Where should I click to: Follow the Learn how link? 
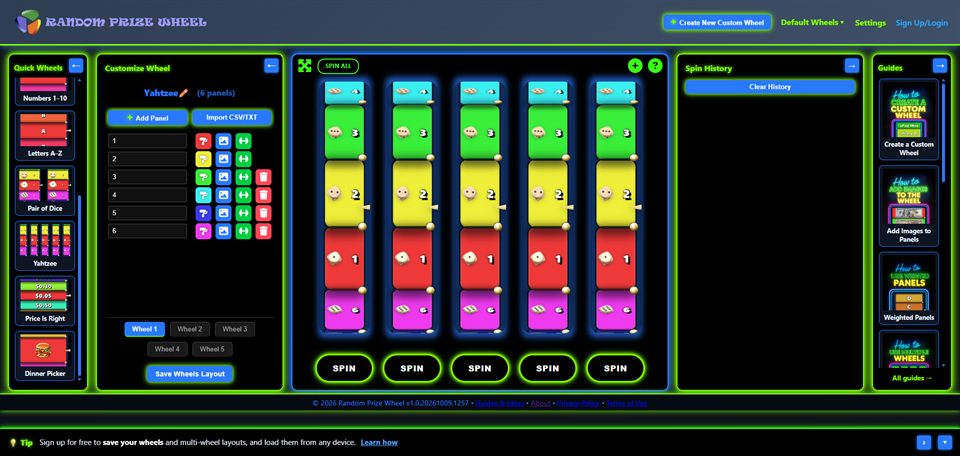pos(379,443)
